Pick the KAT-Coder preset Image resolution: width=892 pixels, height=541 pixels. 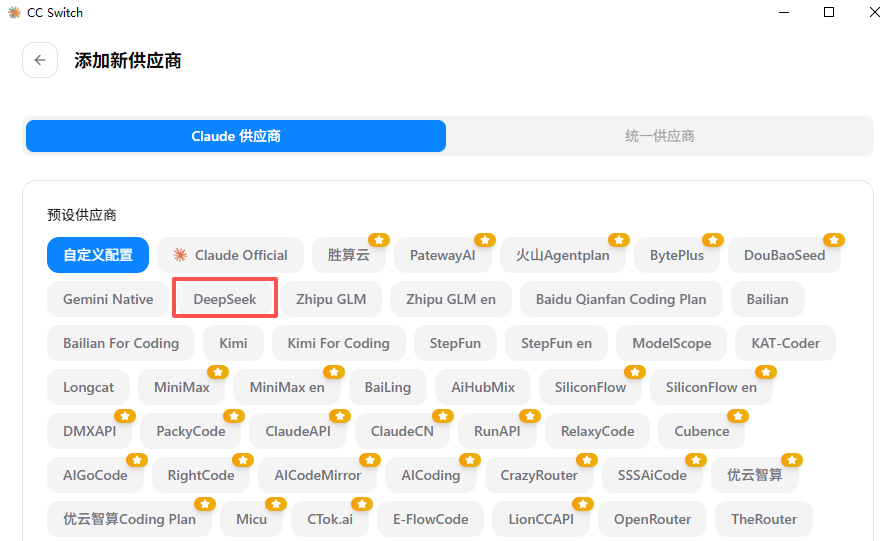tap(786, 343)
